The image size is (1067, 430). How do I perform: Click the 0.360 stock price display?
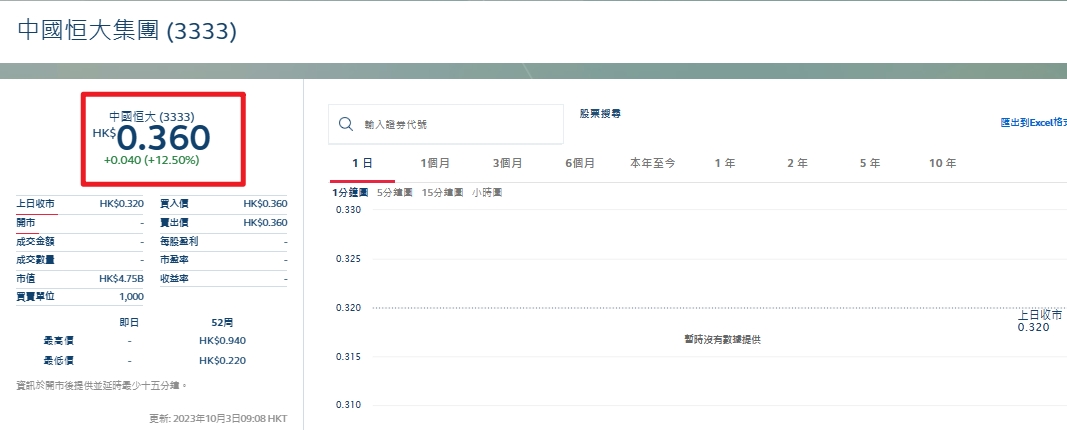pos(163,138)
